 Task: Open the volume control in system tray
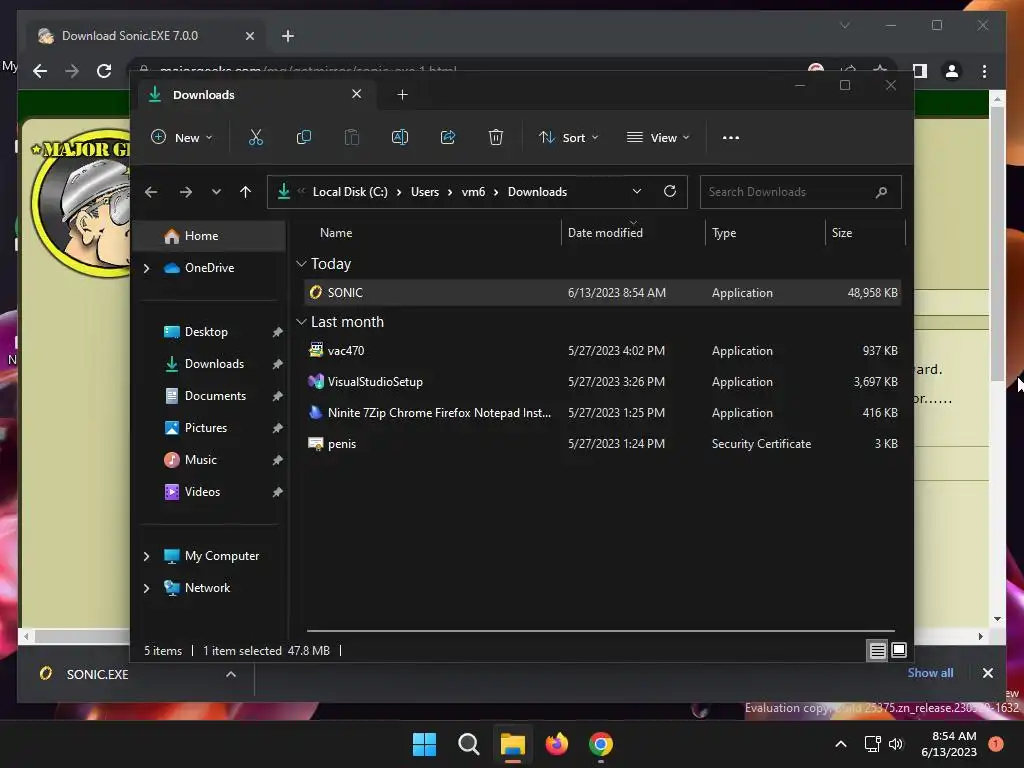tap(896, 744)
